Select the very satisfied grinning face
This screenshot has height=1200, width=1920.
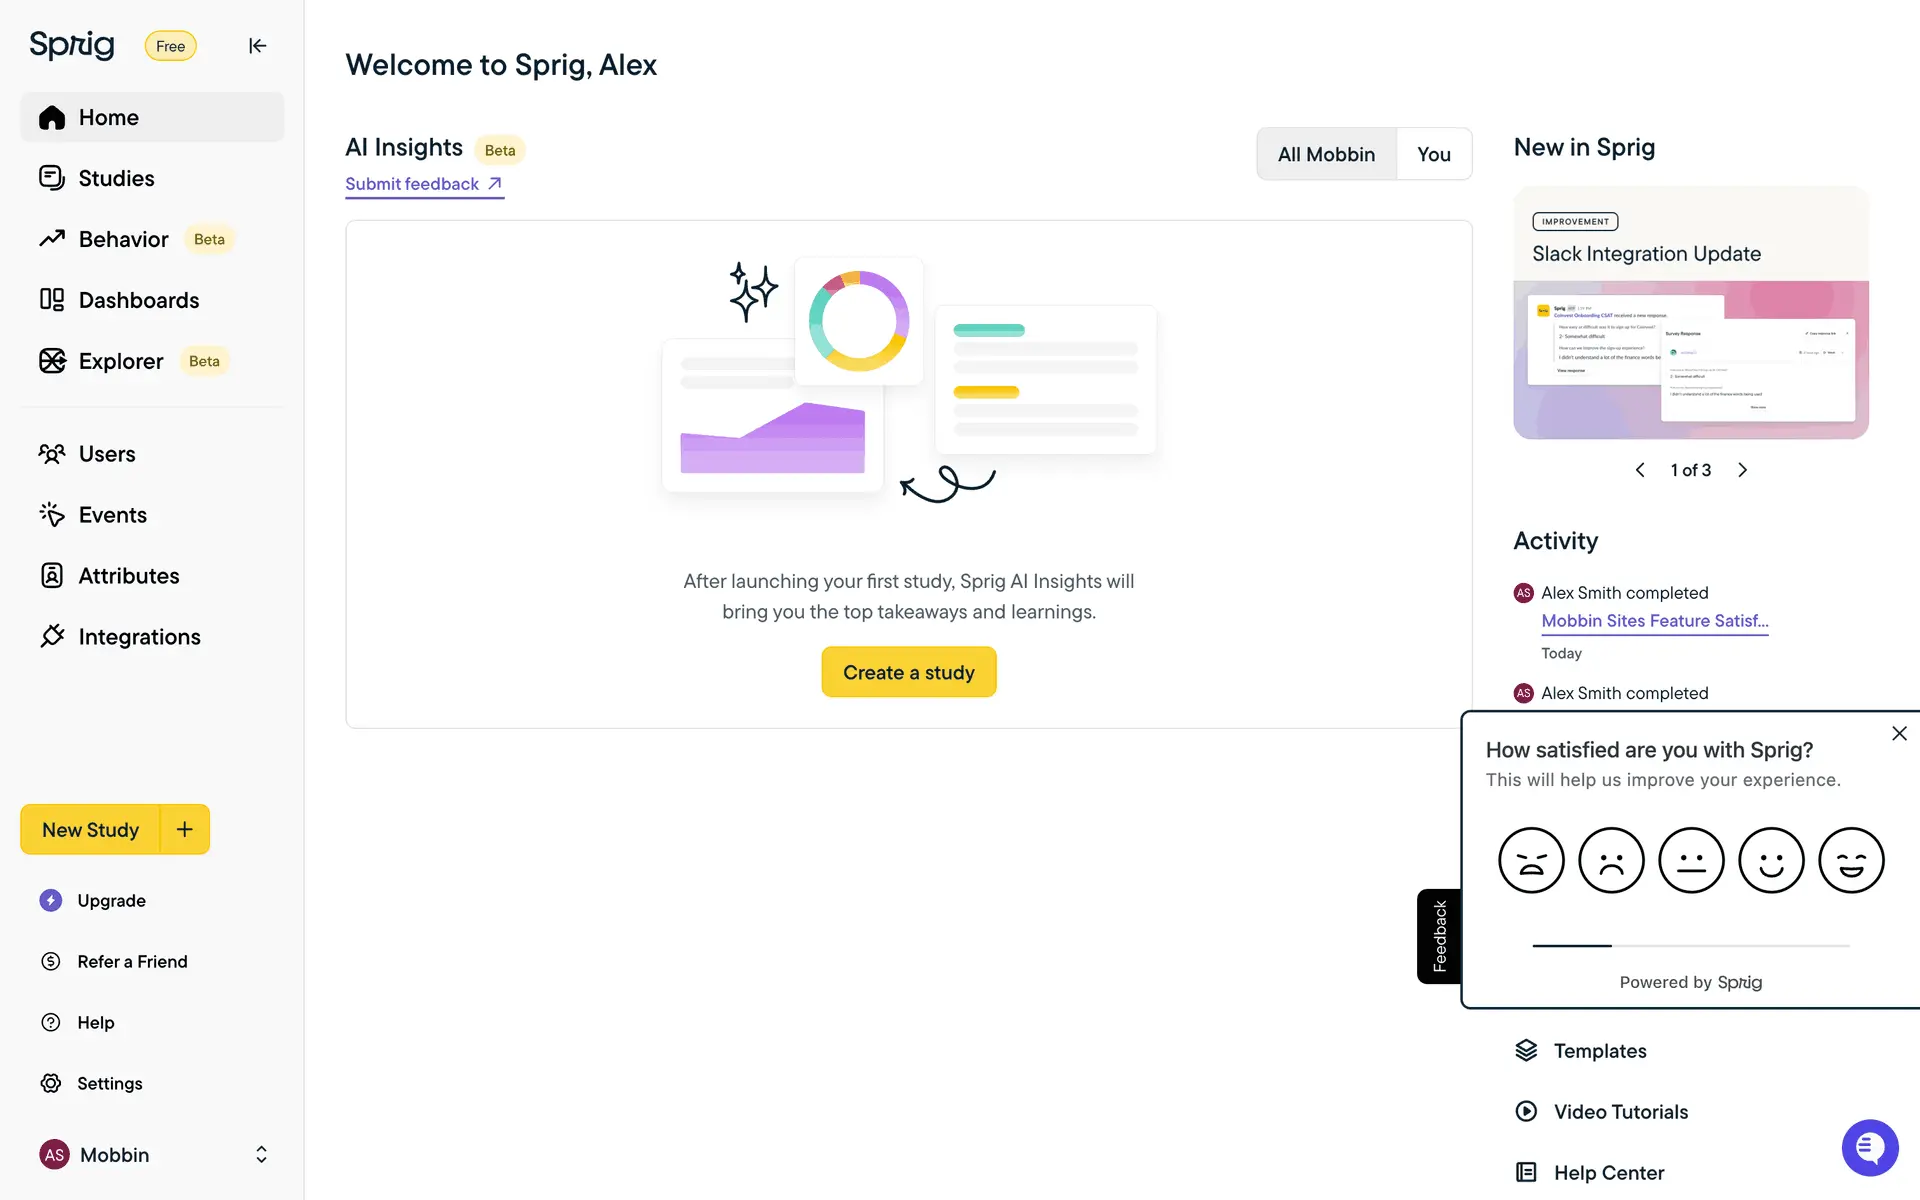(1851, 860)
